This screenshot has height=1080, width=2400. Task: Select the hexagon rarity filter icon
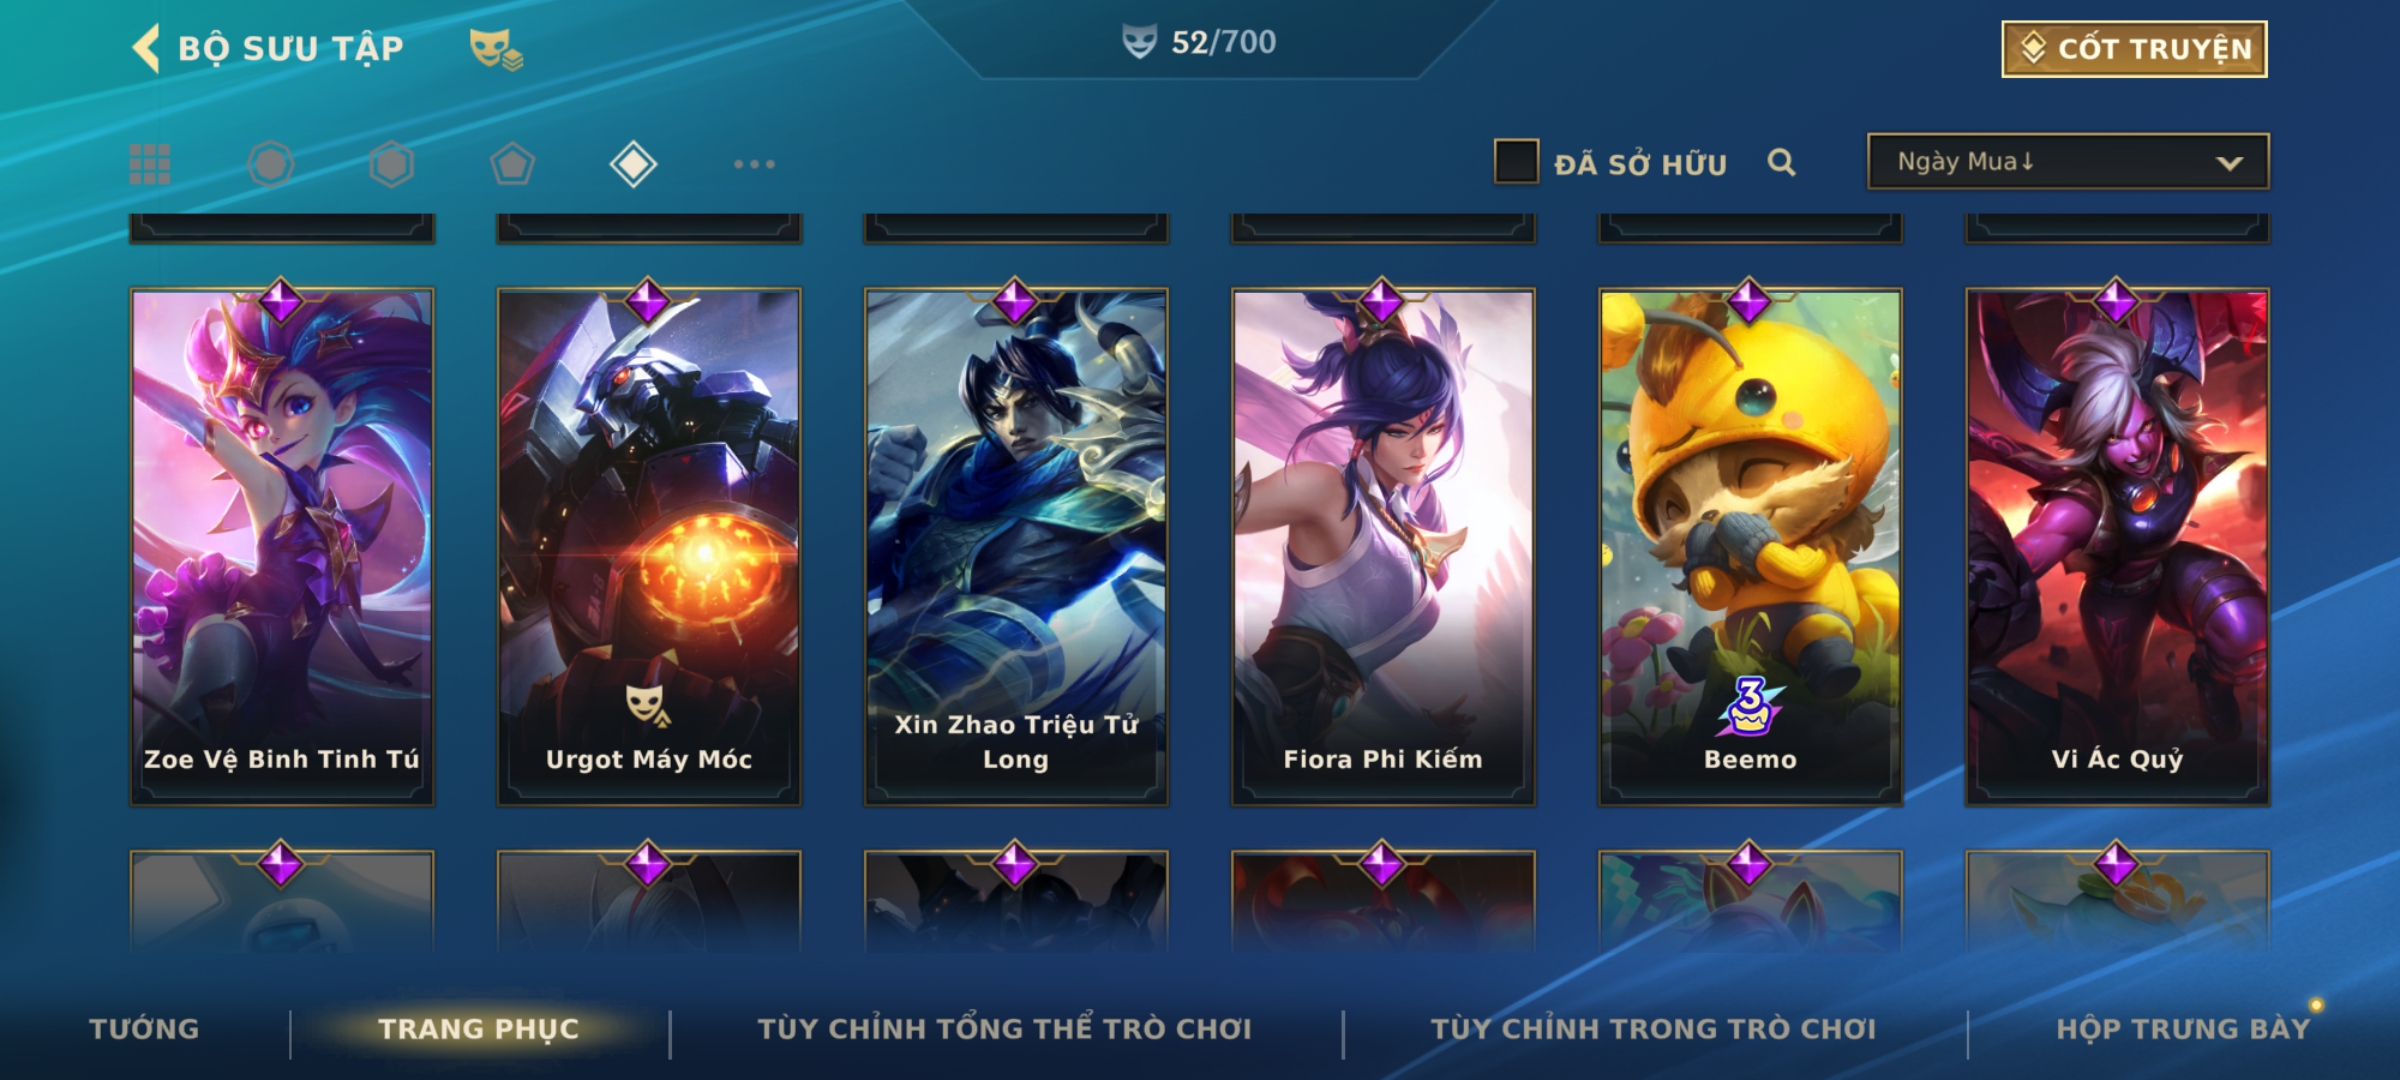pos(391,164)
